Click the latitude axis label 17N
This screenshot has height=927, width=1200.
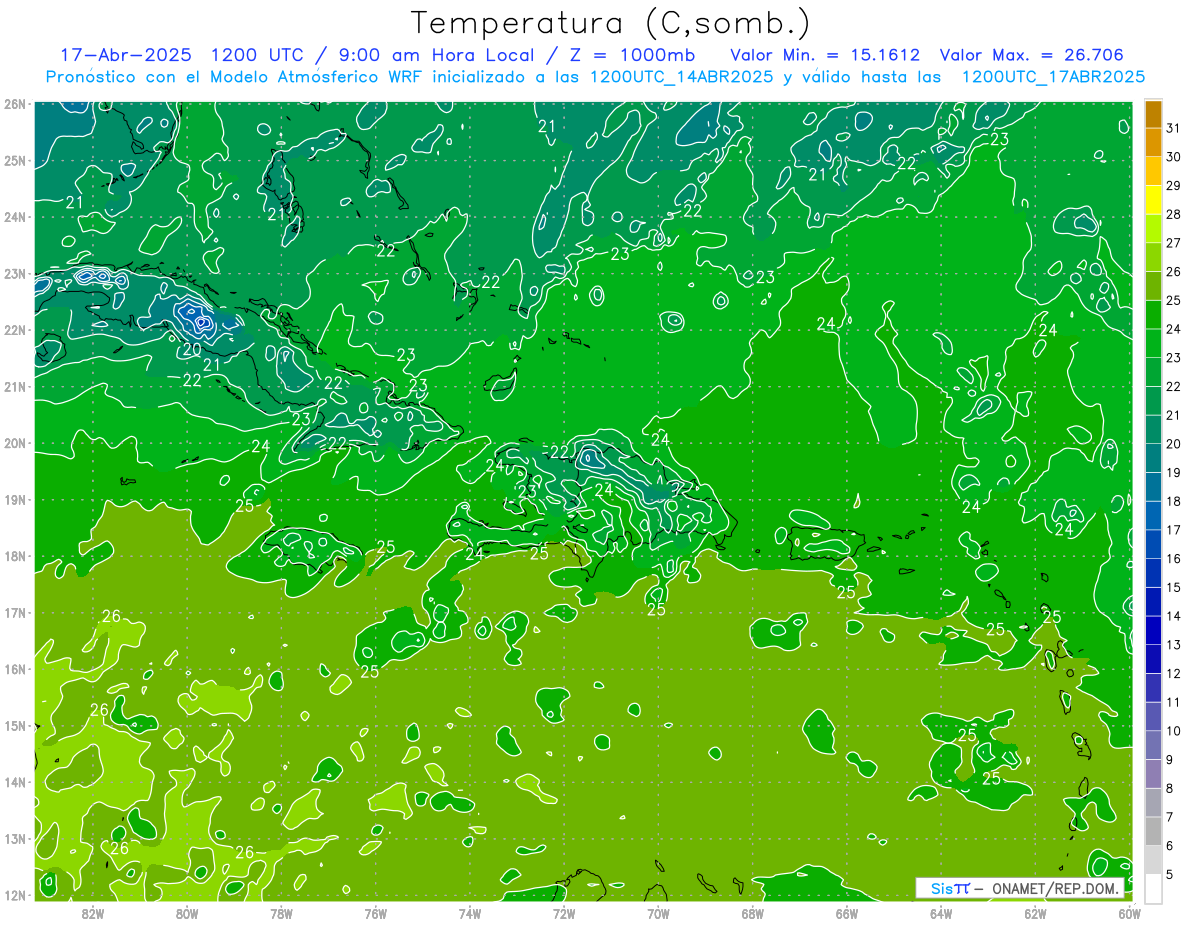(14, 612)
